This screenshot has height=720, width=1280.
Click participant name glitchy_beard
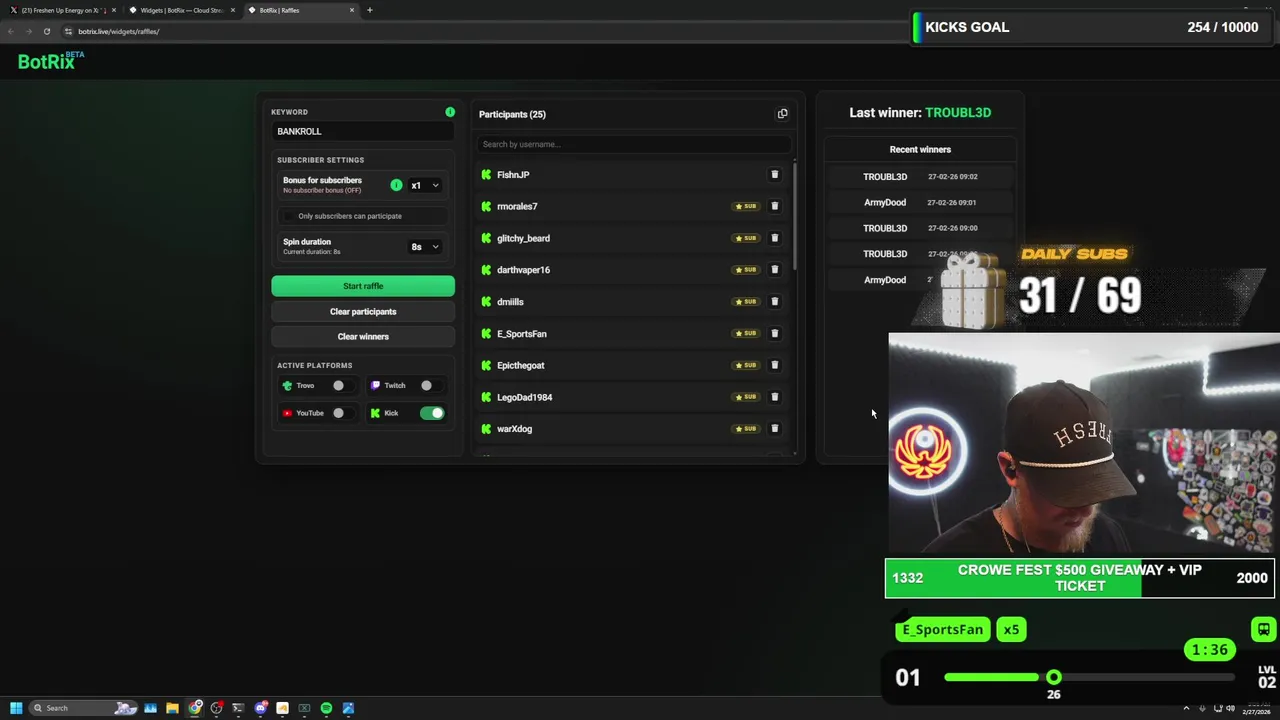click(x=523, y=238)
